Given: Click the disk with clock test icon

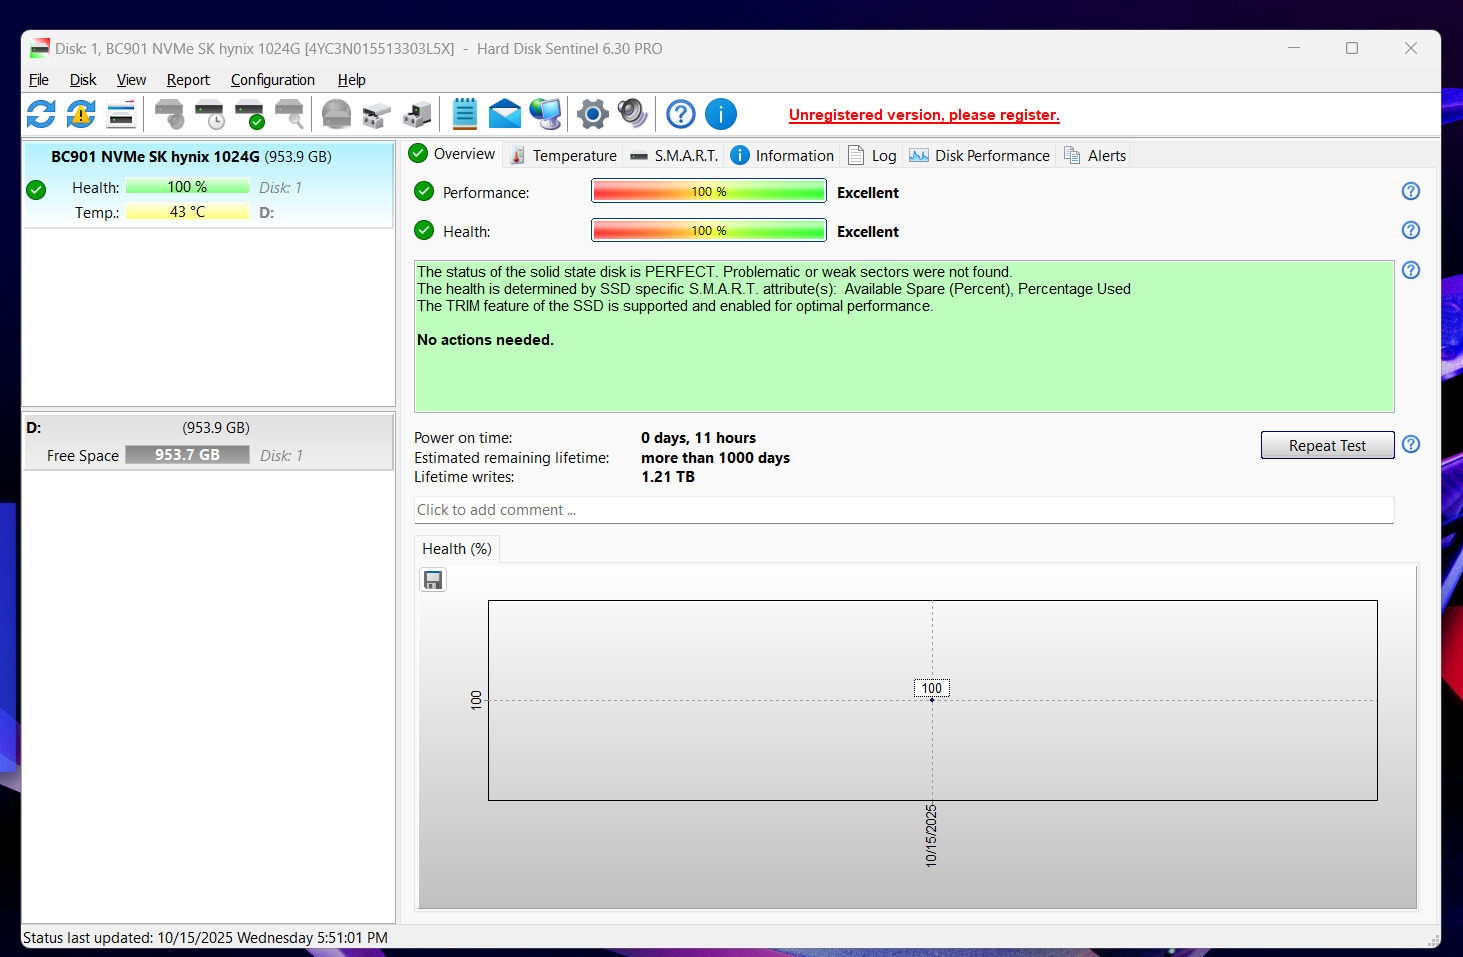Looking at the screenshot, I should 210,114.
